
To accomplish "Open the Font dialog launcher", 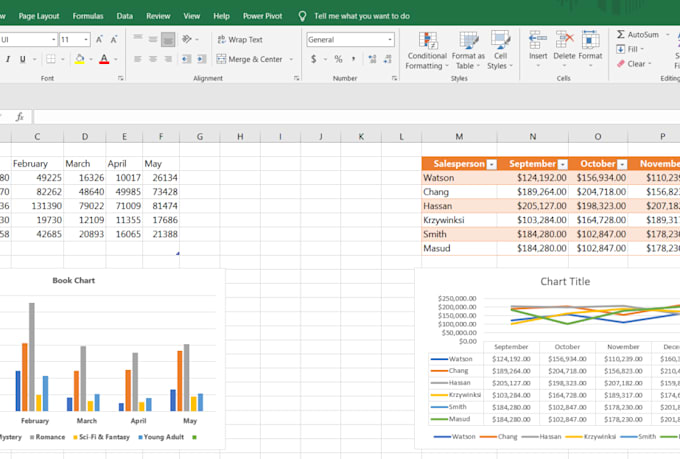I will click(x=121, y=78).
